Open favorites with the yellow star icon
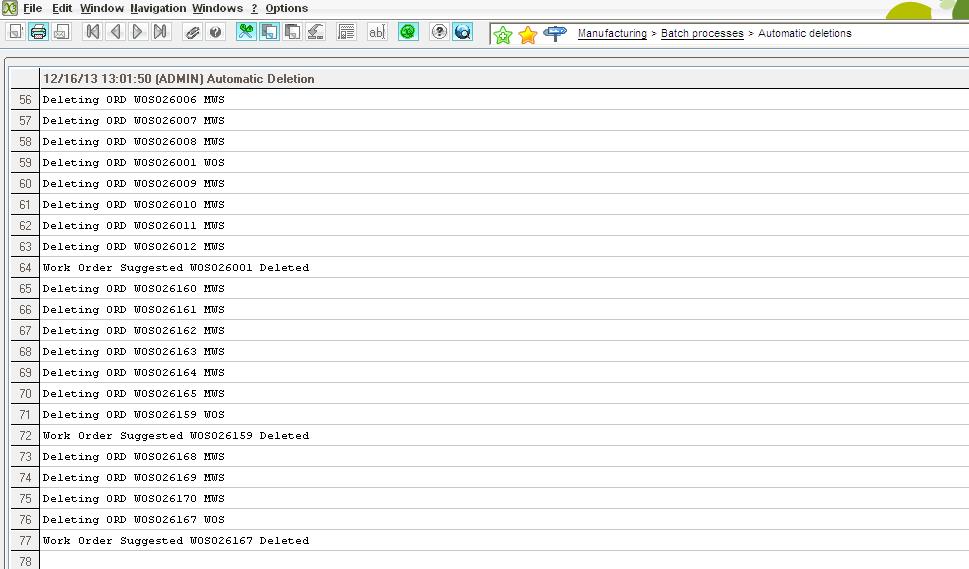969x569 pixels. click(x=528, y=35)
